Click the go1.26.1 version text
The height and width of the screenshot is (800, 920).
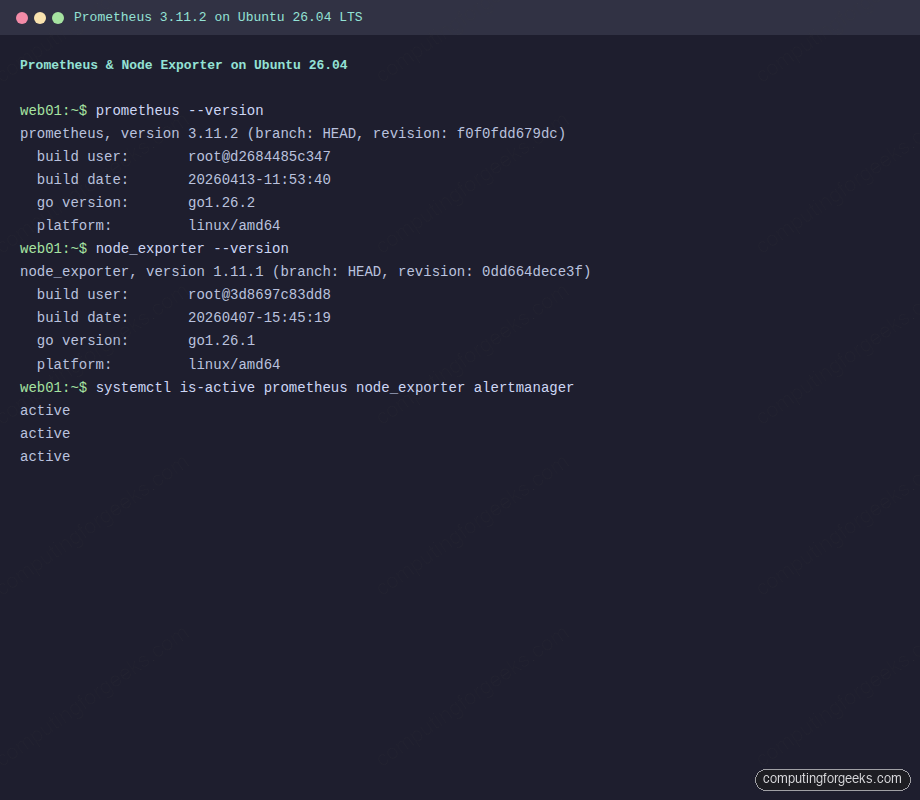(221, 340)
